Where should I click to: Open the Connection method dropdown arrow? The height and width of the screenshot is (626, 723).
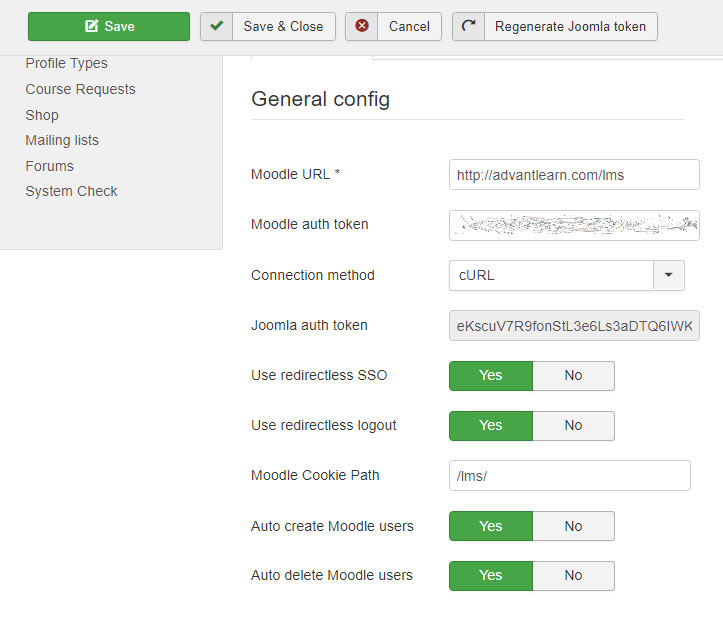[669, 275]
